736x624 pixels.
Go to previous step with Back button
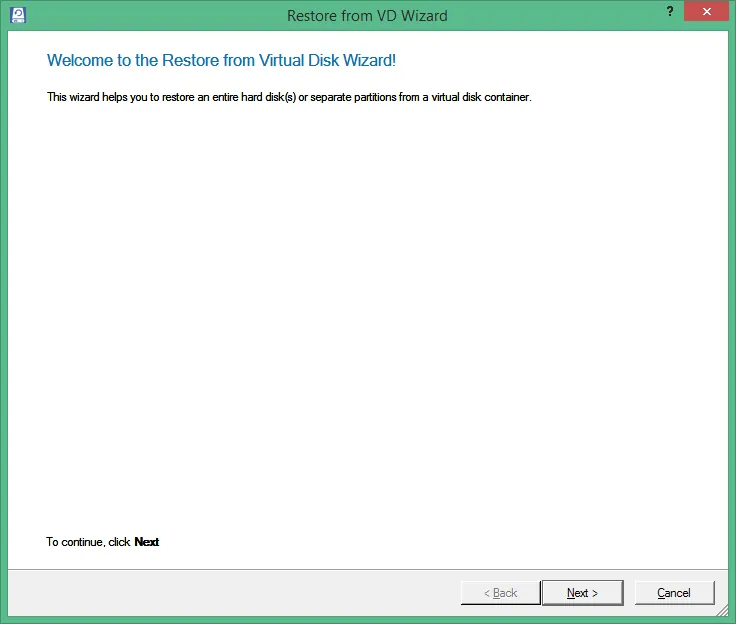click(500, 593)
